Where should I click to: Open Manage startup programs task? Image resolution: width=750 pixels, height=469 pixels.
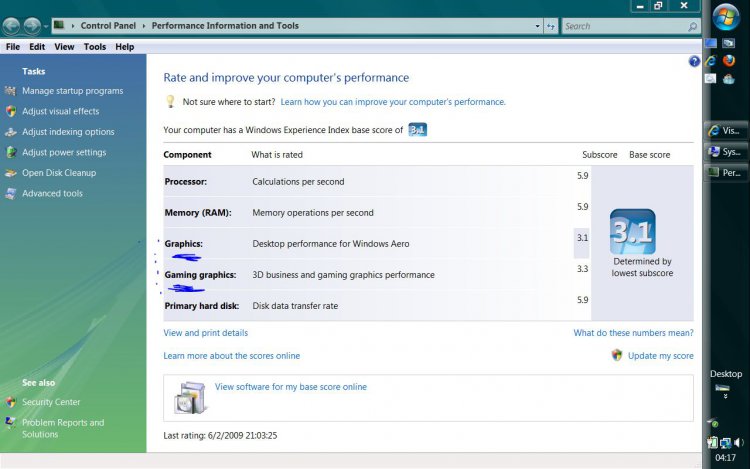coord(73,91)
